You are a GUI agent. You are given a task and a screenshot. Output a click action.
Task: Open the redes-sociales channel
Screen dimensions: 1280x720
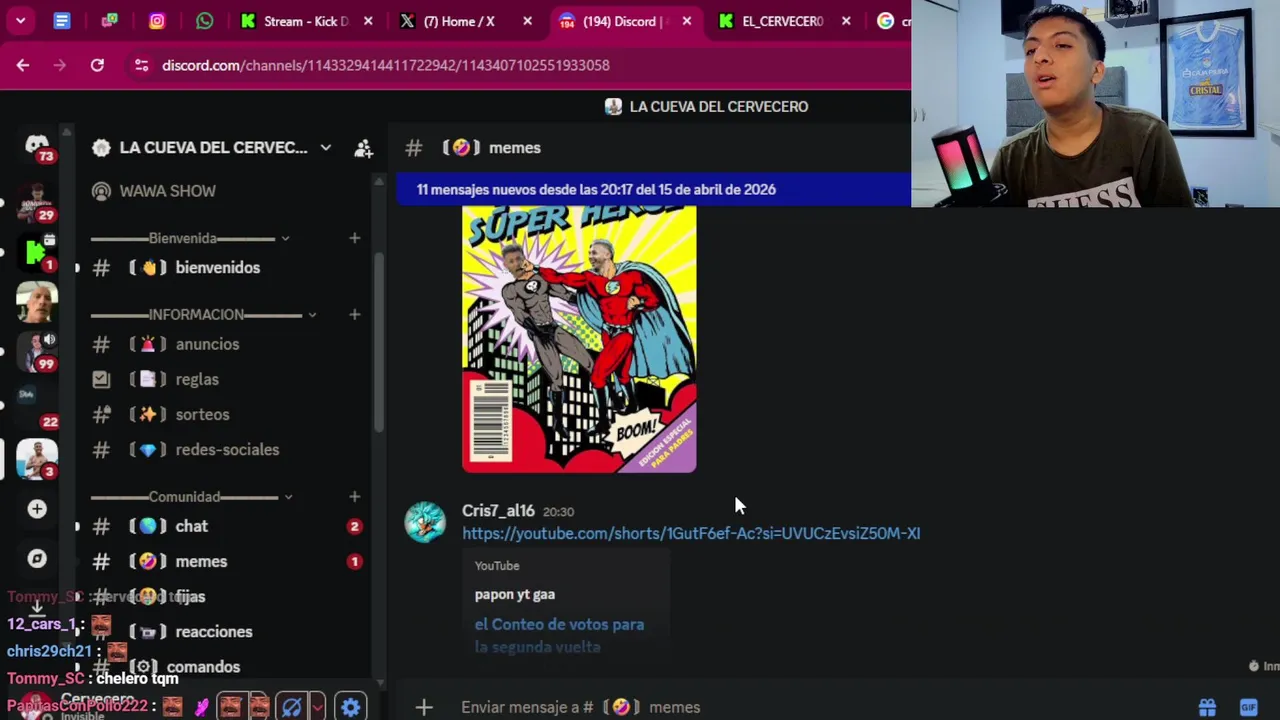pyautogui.click(x=226, y=450)
